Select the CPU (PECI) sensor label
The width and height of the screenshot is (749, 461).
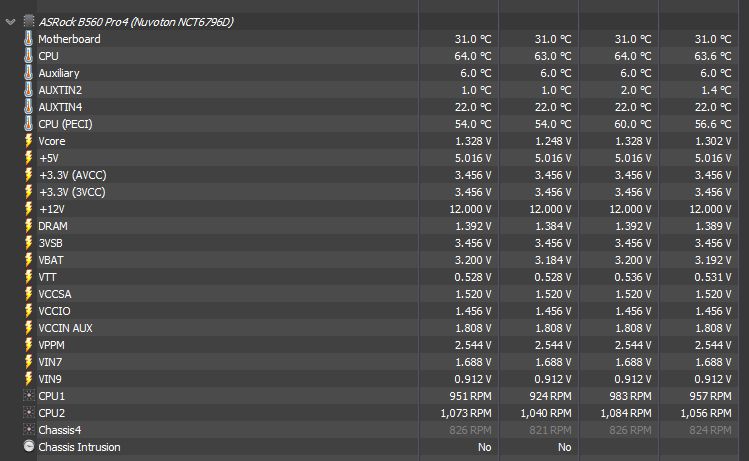(65, 124)
